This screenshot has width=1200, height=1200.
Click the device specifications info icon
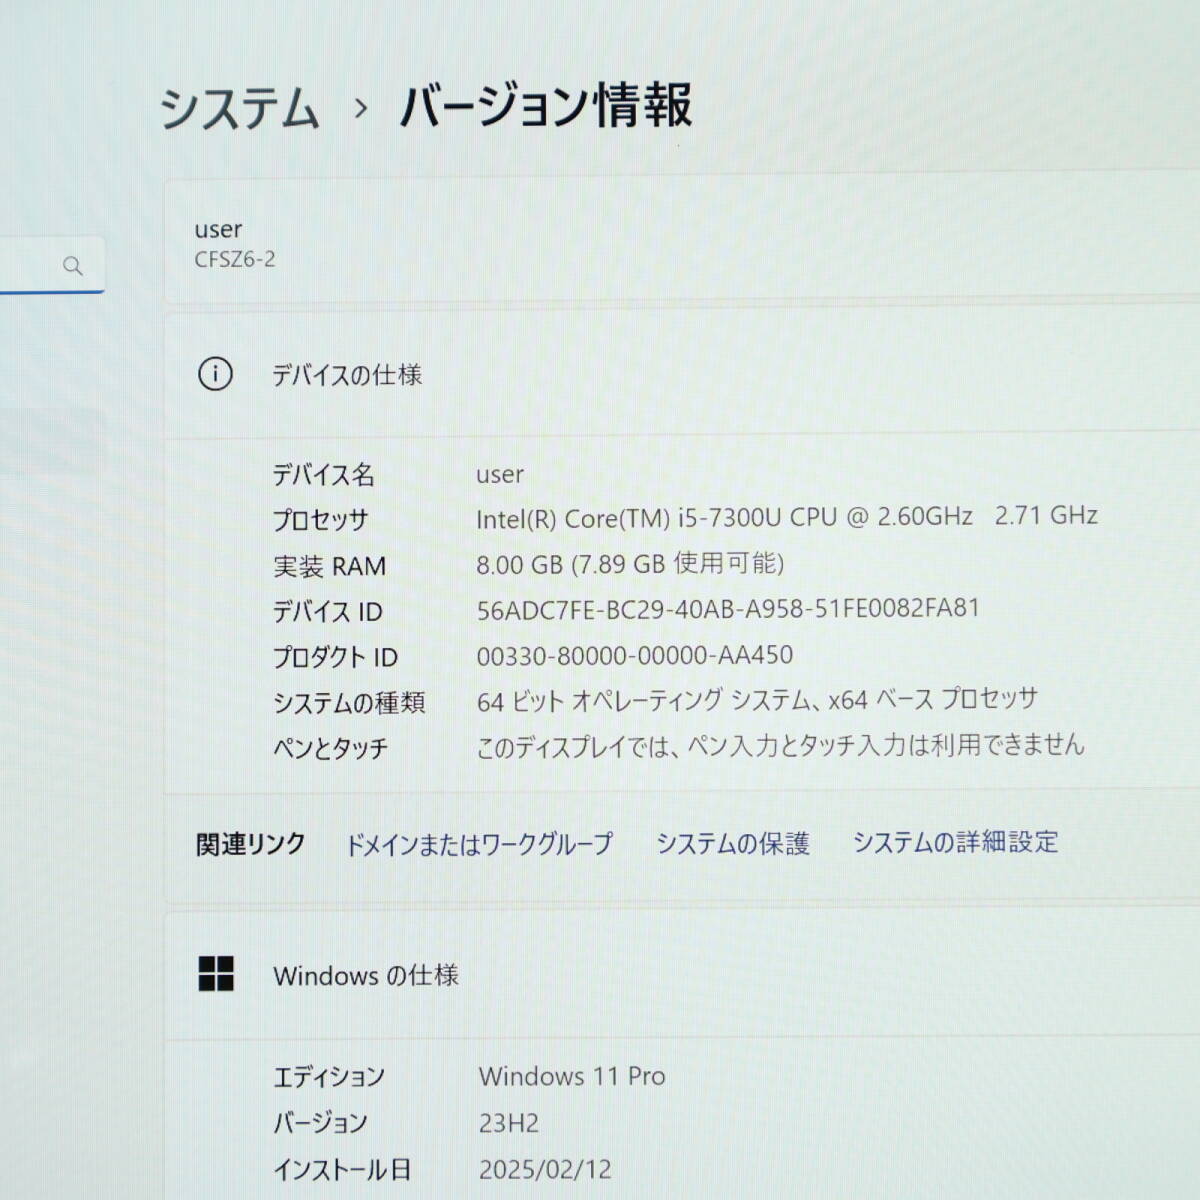215,374
